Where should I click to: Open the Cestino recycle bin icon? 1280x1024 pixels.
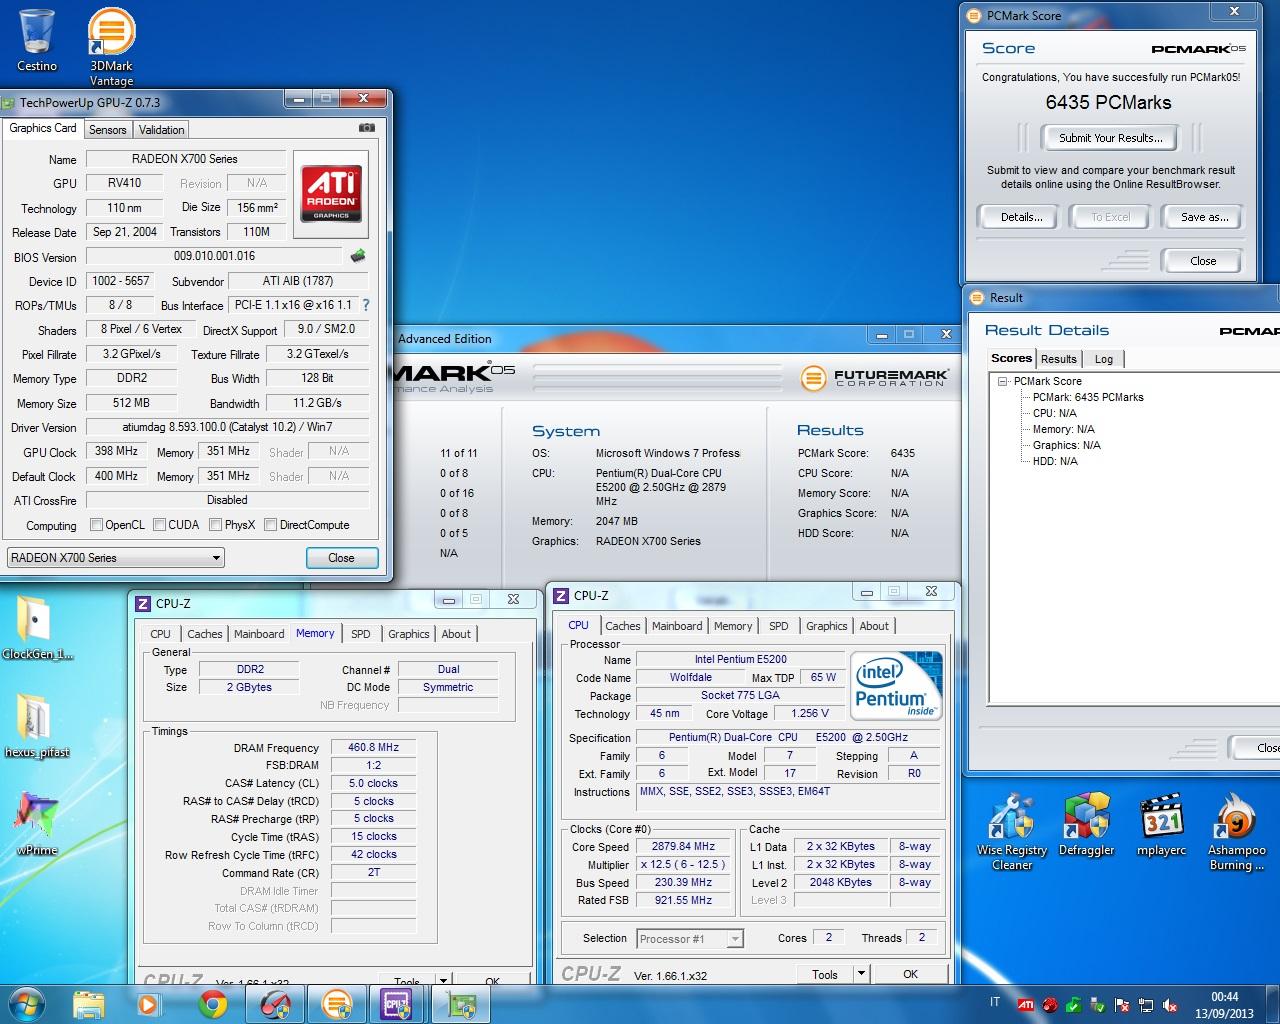click(37, 40)
